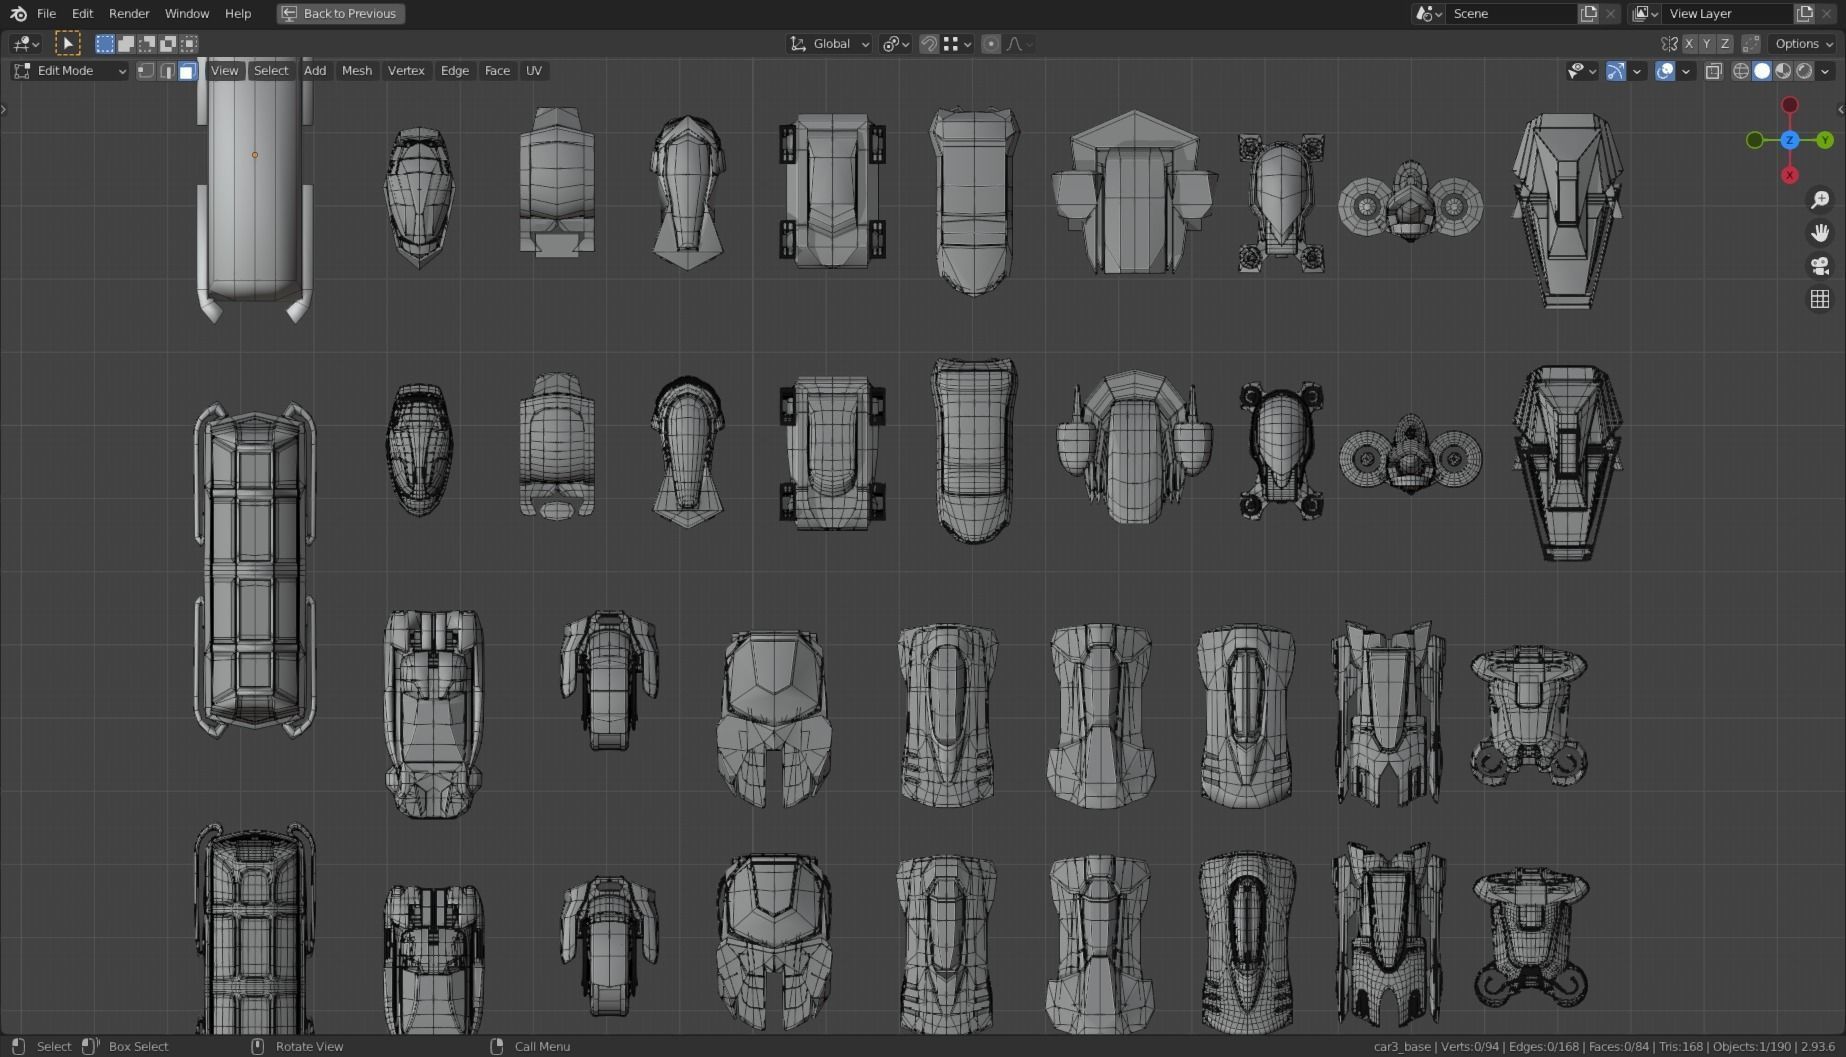Click the zoom magnifier viewport icon
Image resolution: width=1846 pixels, height=1057 pixels.
(1820, 200)
